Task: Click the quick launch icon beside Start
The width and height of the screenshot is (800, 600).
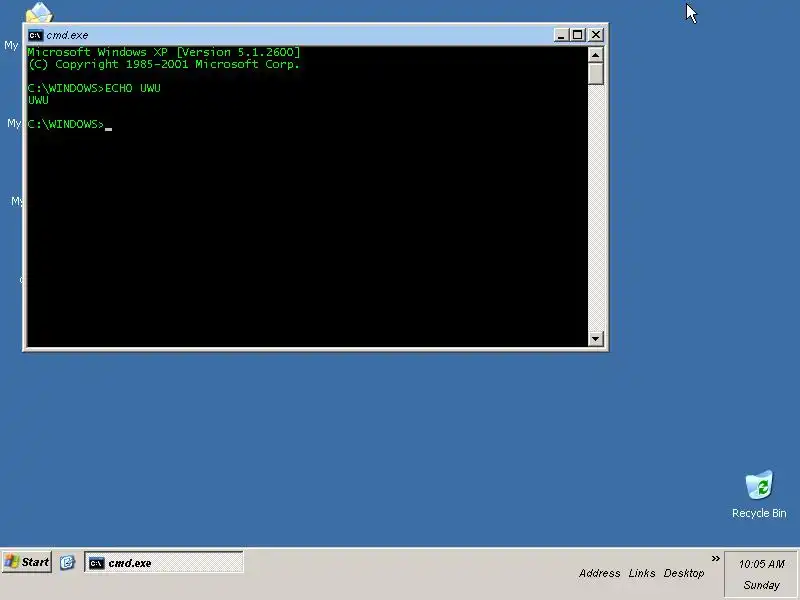Action: [x=67, y=562]
